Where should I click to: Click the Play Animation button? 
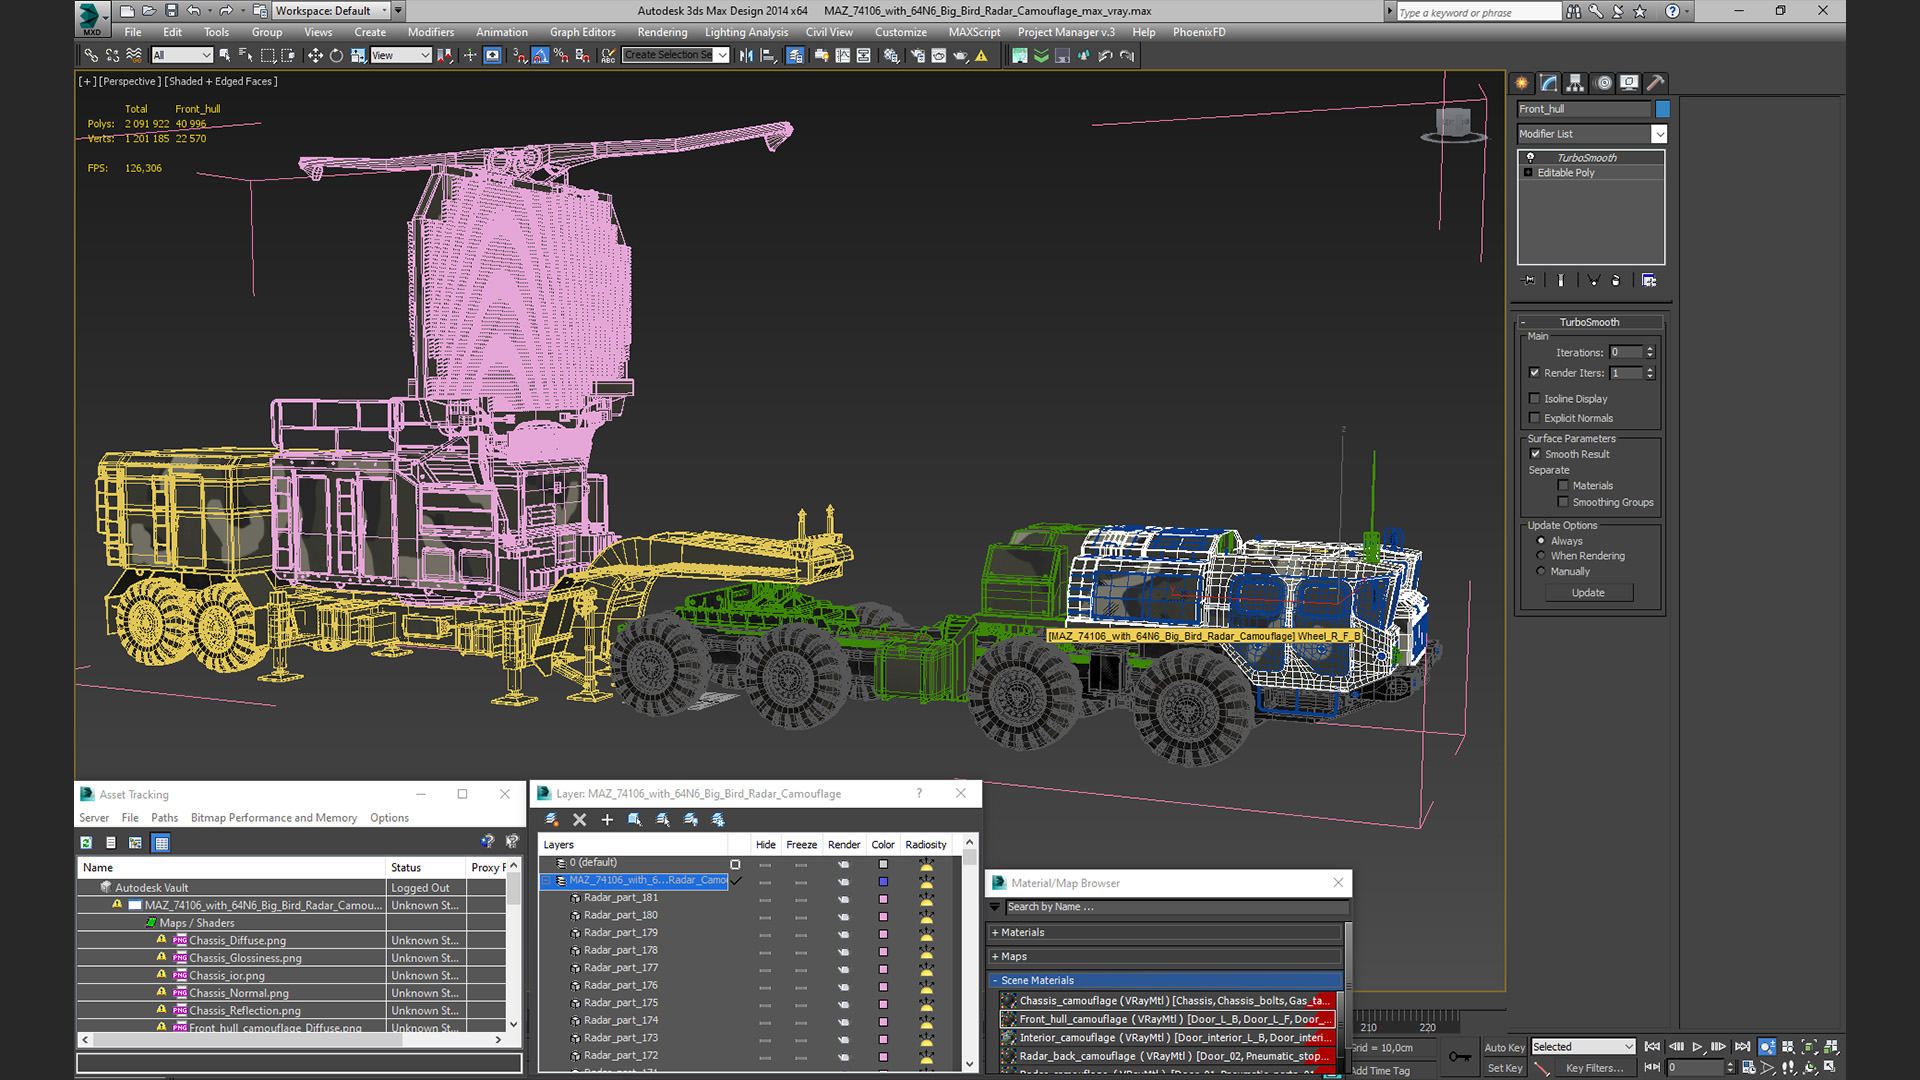tap(1697, 1047)
